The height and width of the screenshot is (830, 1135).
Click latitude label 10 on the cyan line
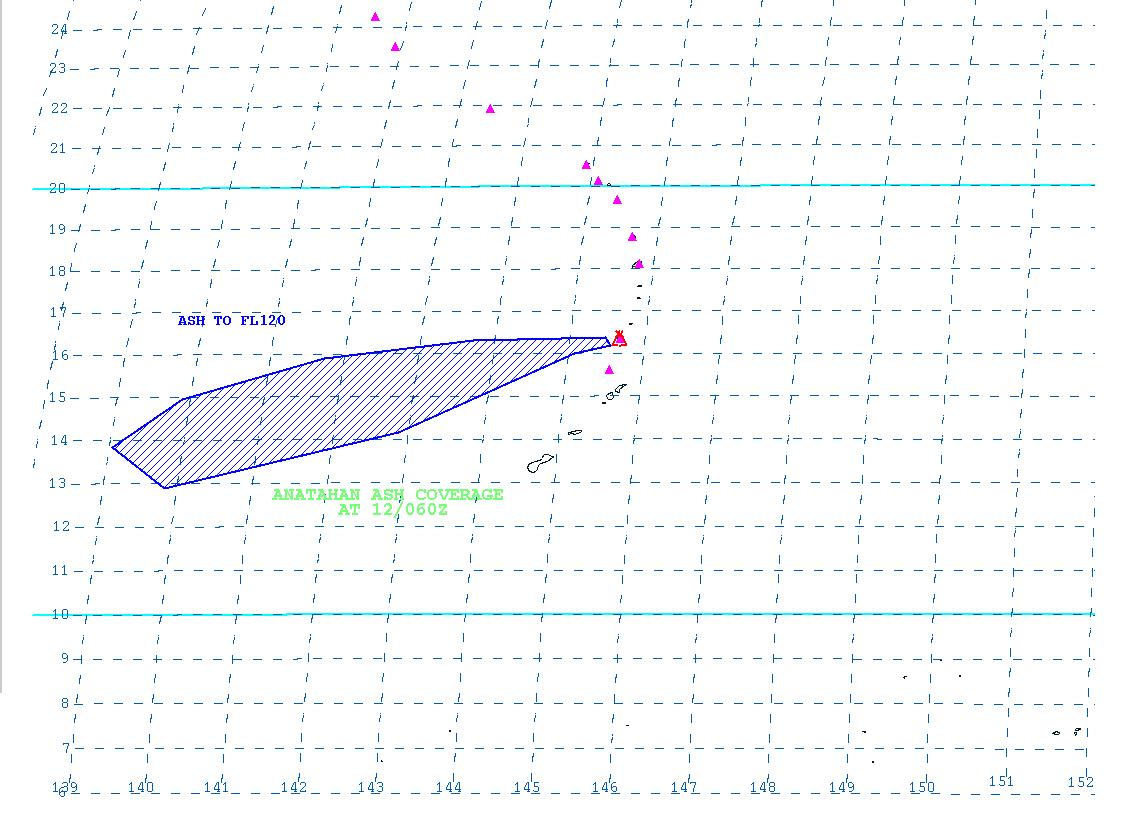(x=60, y=614)
